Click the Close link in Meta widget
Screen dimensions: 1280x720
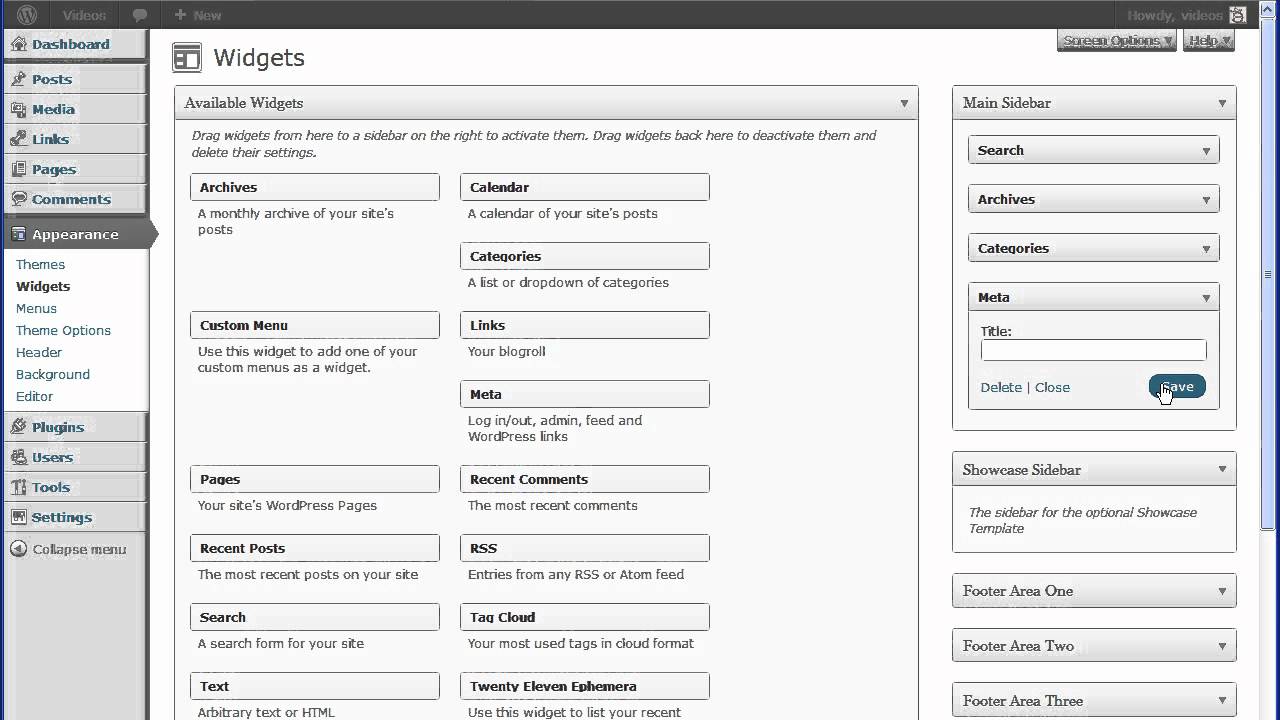(x=1052, y=387)
